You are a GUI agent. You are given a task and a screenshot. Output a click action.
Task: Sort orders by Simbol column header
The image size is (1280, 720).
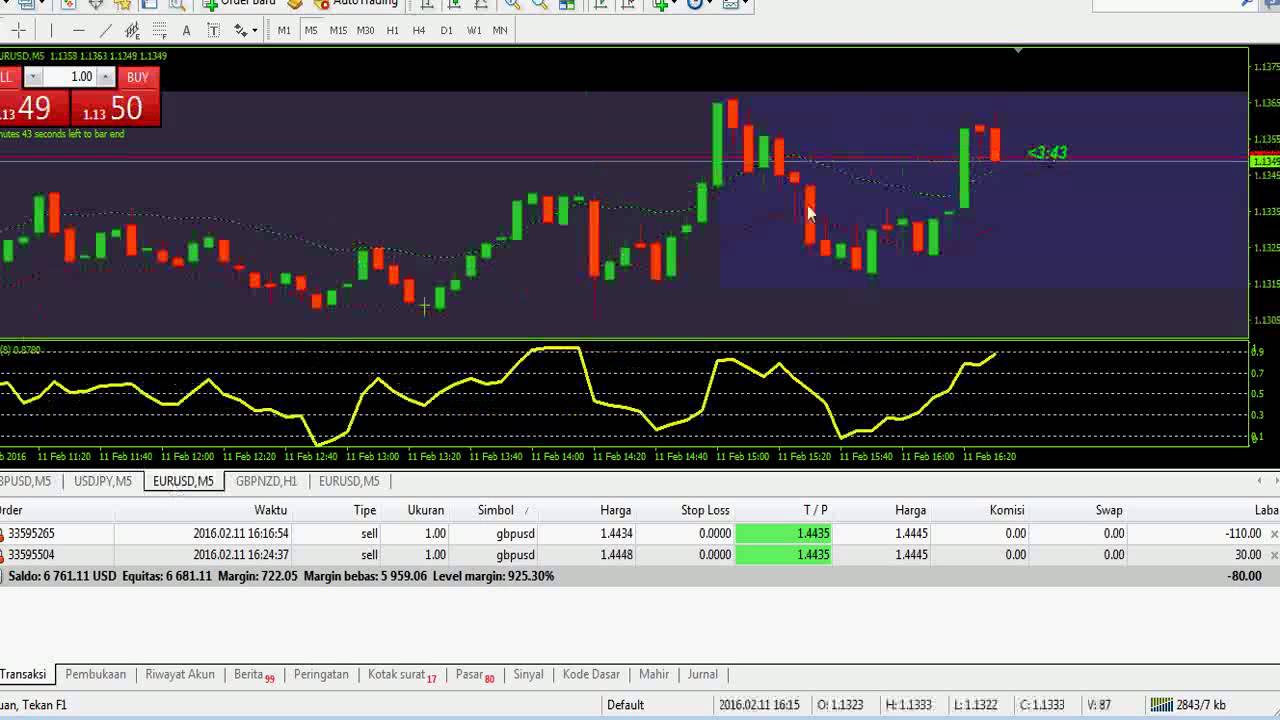[495, 510]
